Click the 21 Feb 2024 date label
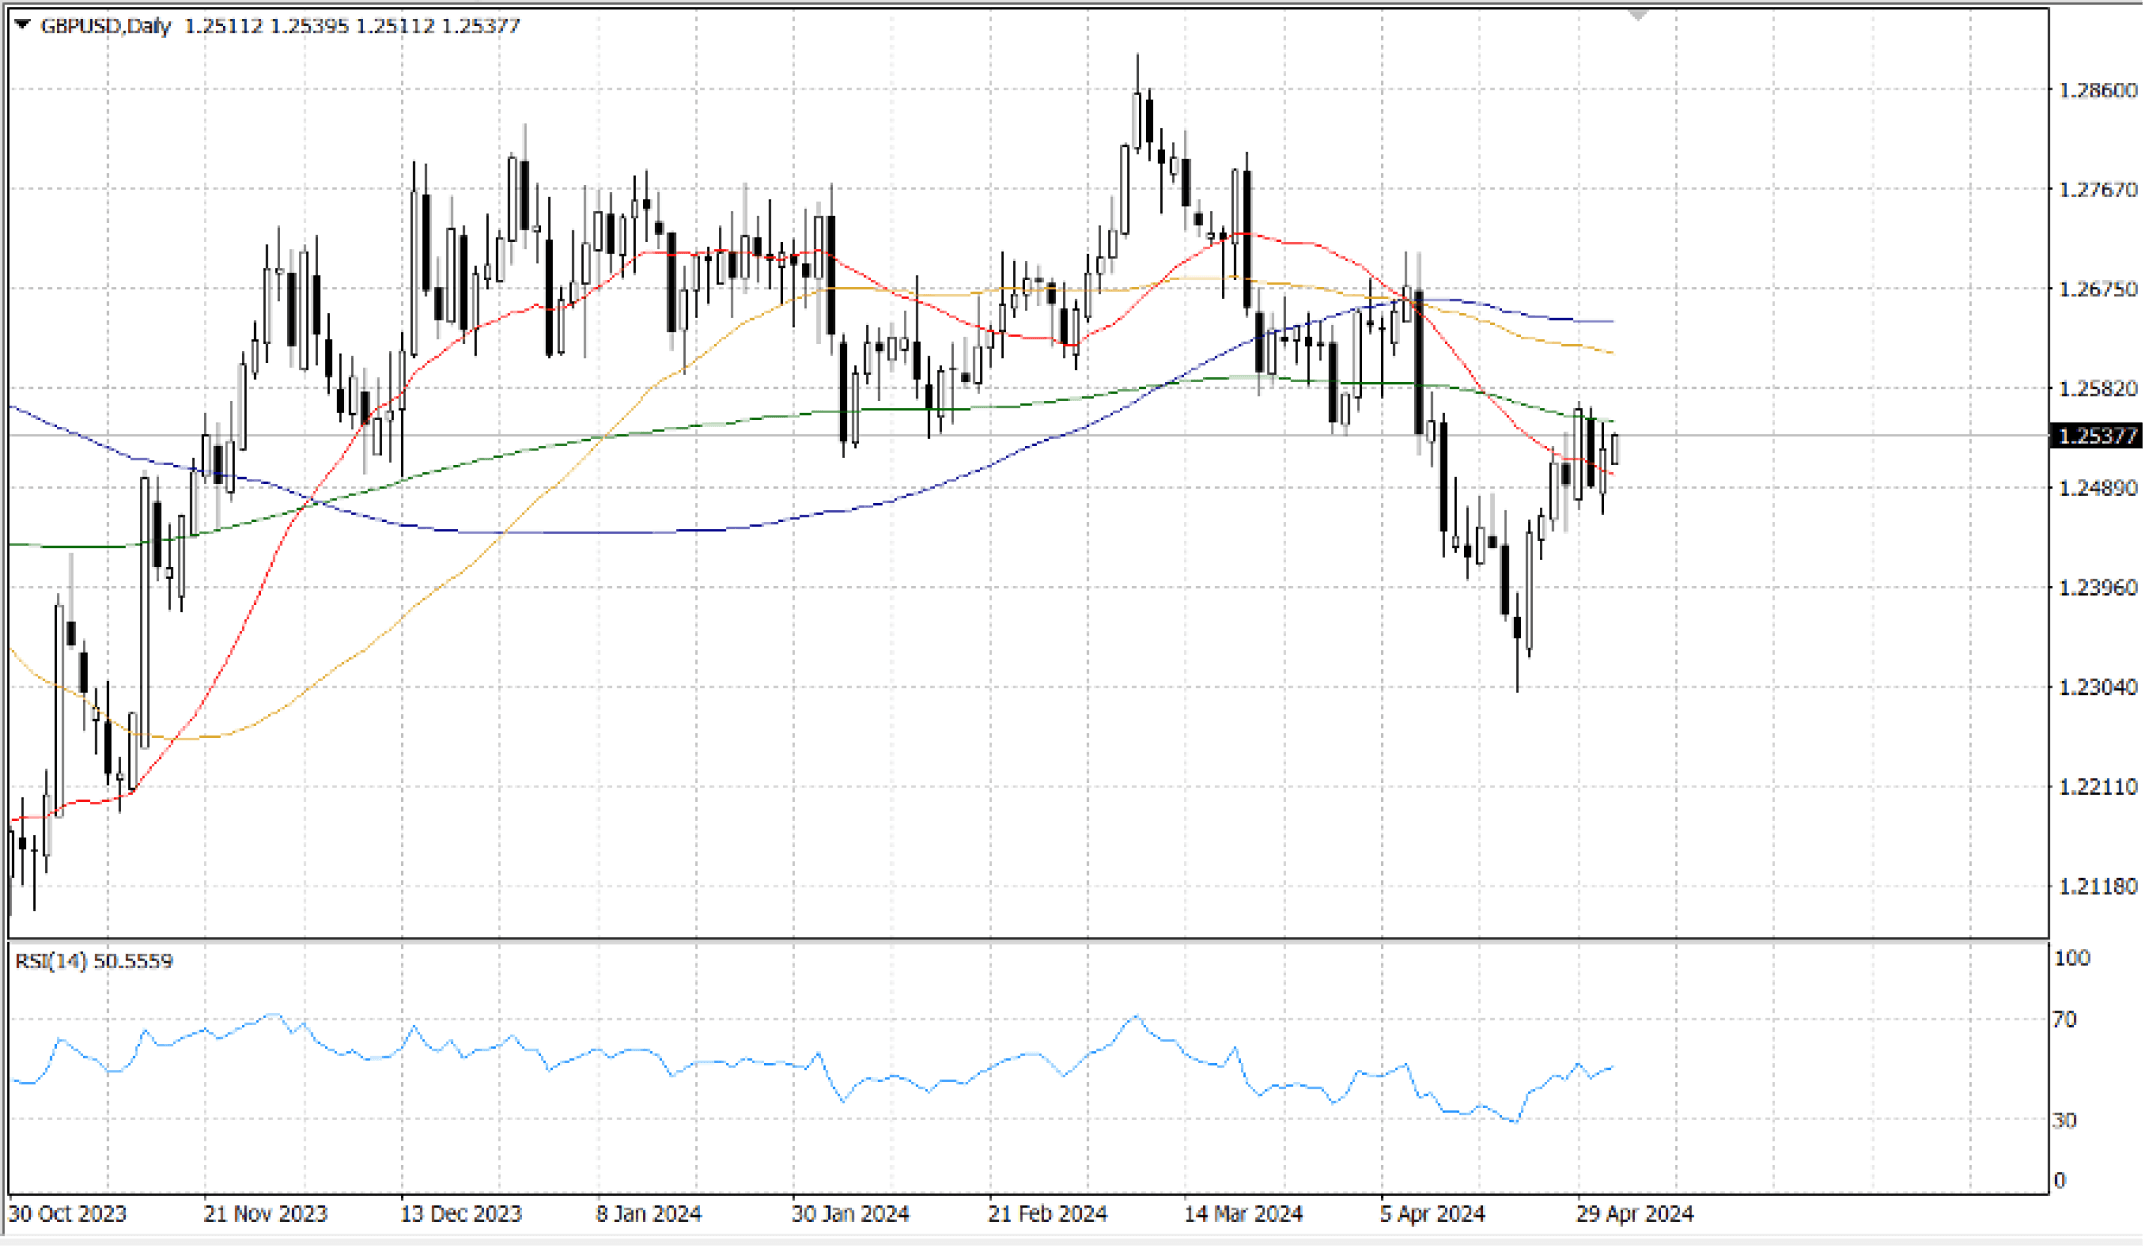 coord(1047,1214)
